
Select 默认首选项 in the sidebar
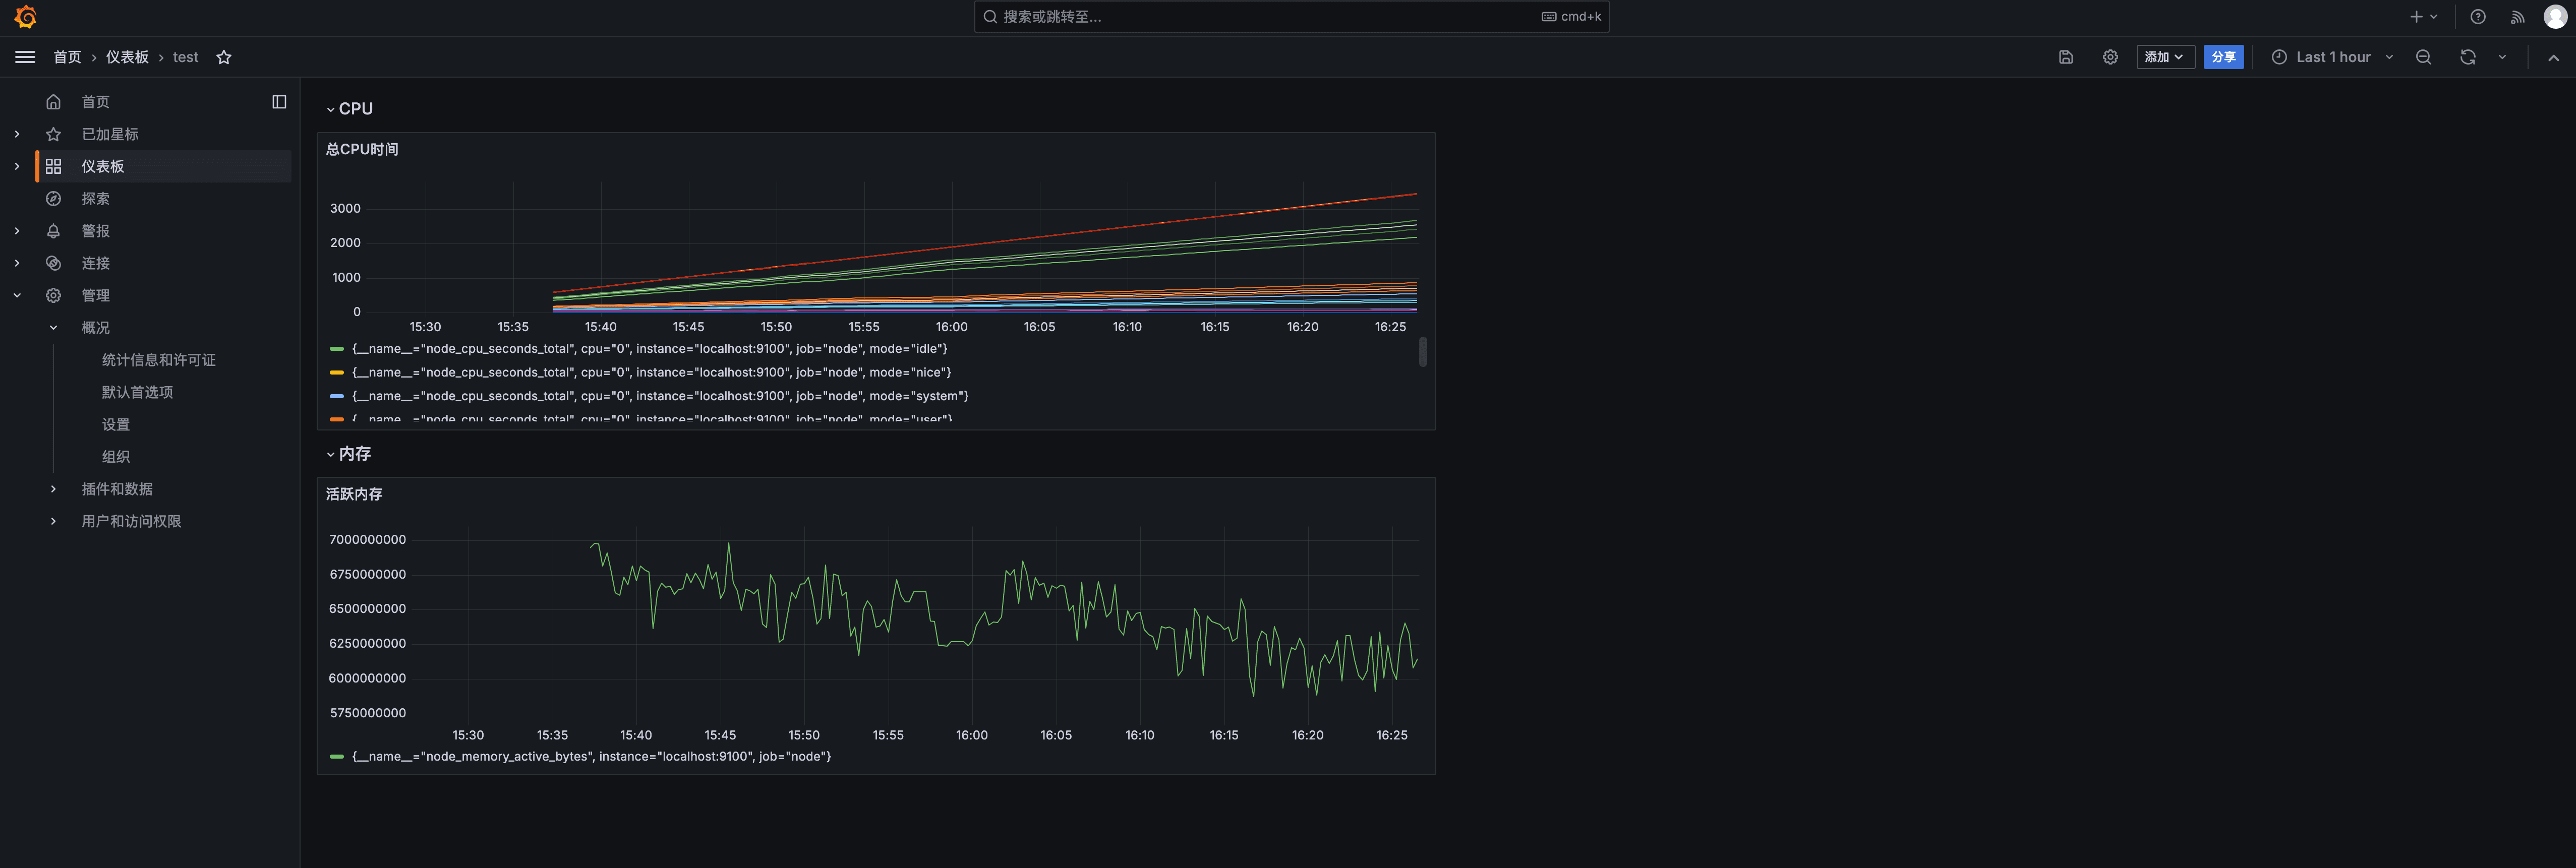coord(137,392)
